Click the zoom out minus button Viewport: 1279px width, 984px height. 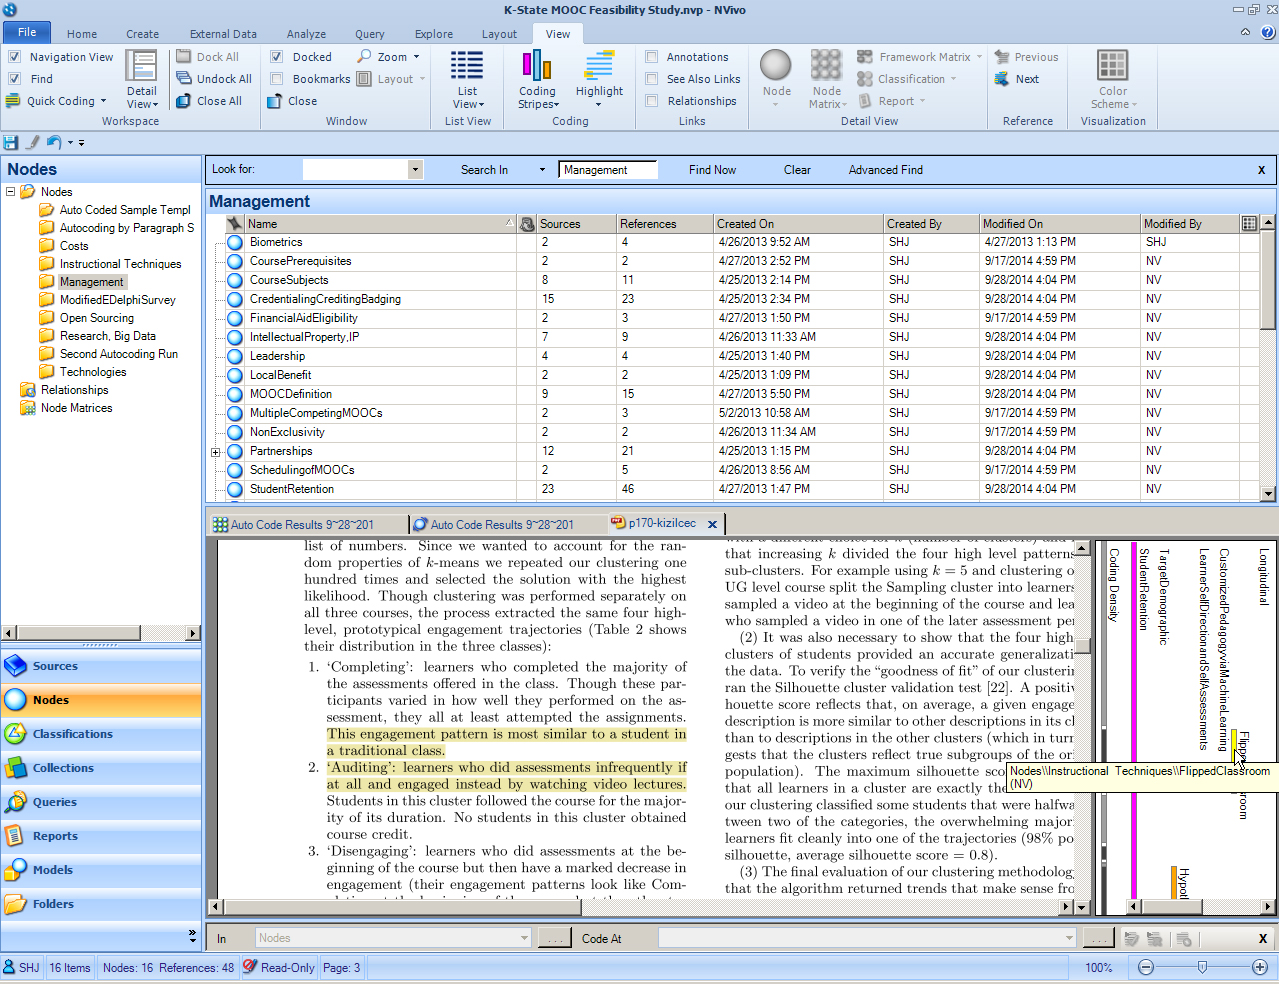(1146, 967)
